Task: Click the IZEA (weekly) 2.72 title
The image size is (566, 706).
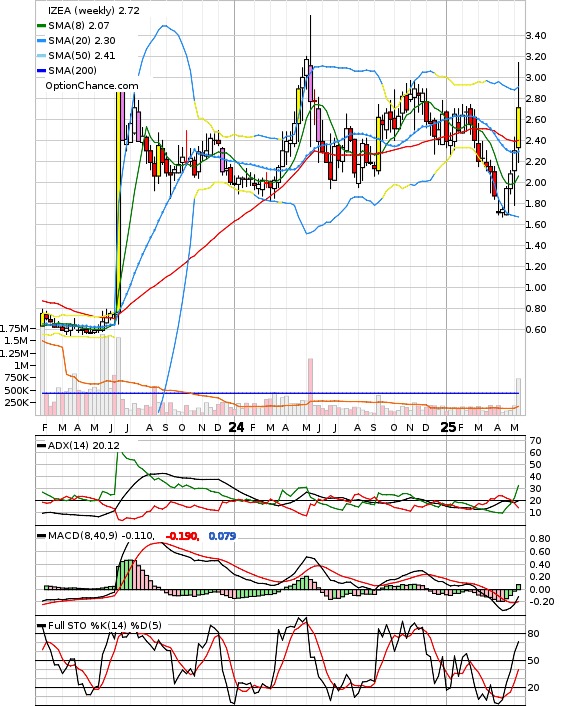Action: [94, 10]
